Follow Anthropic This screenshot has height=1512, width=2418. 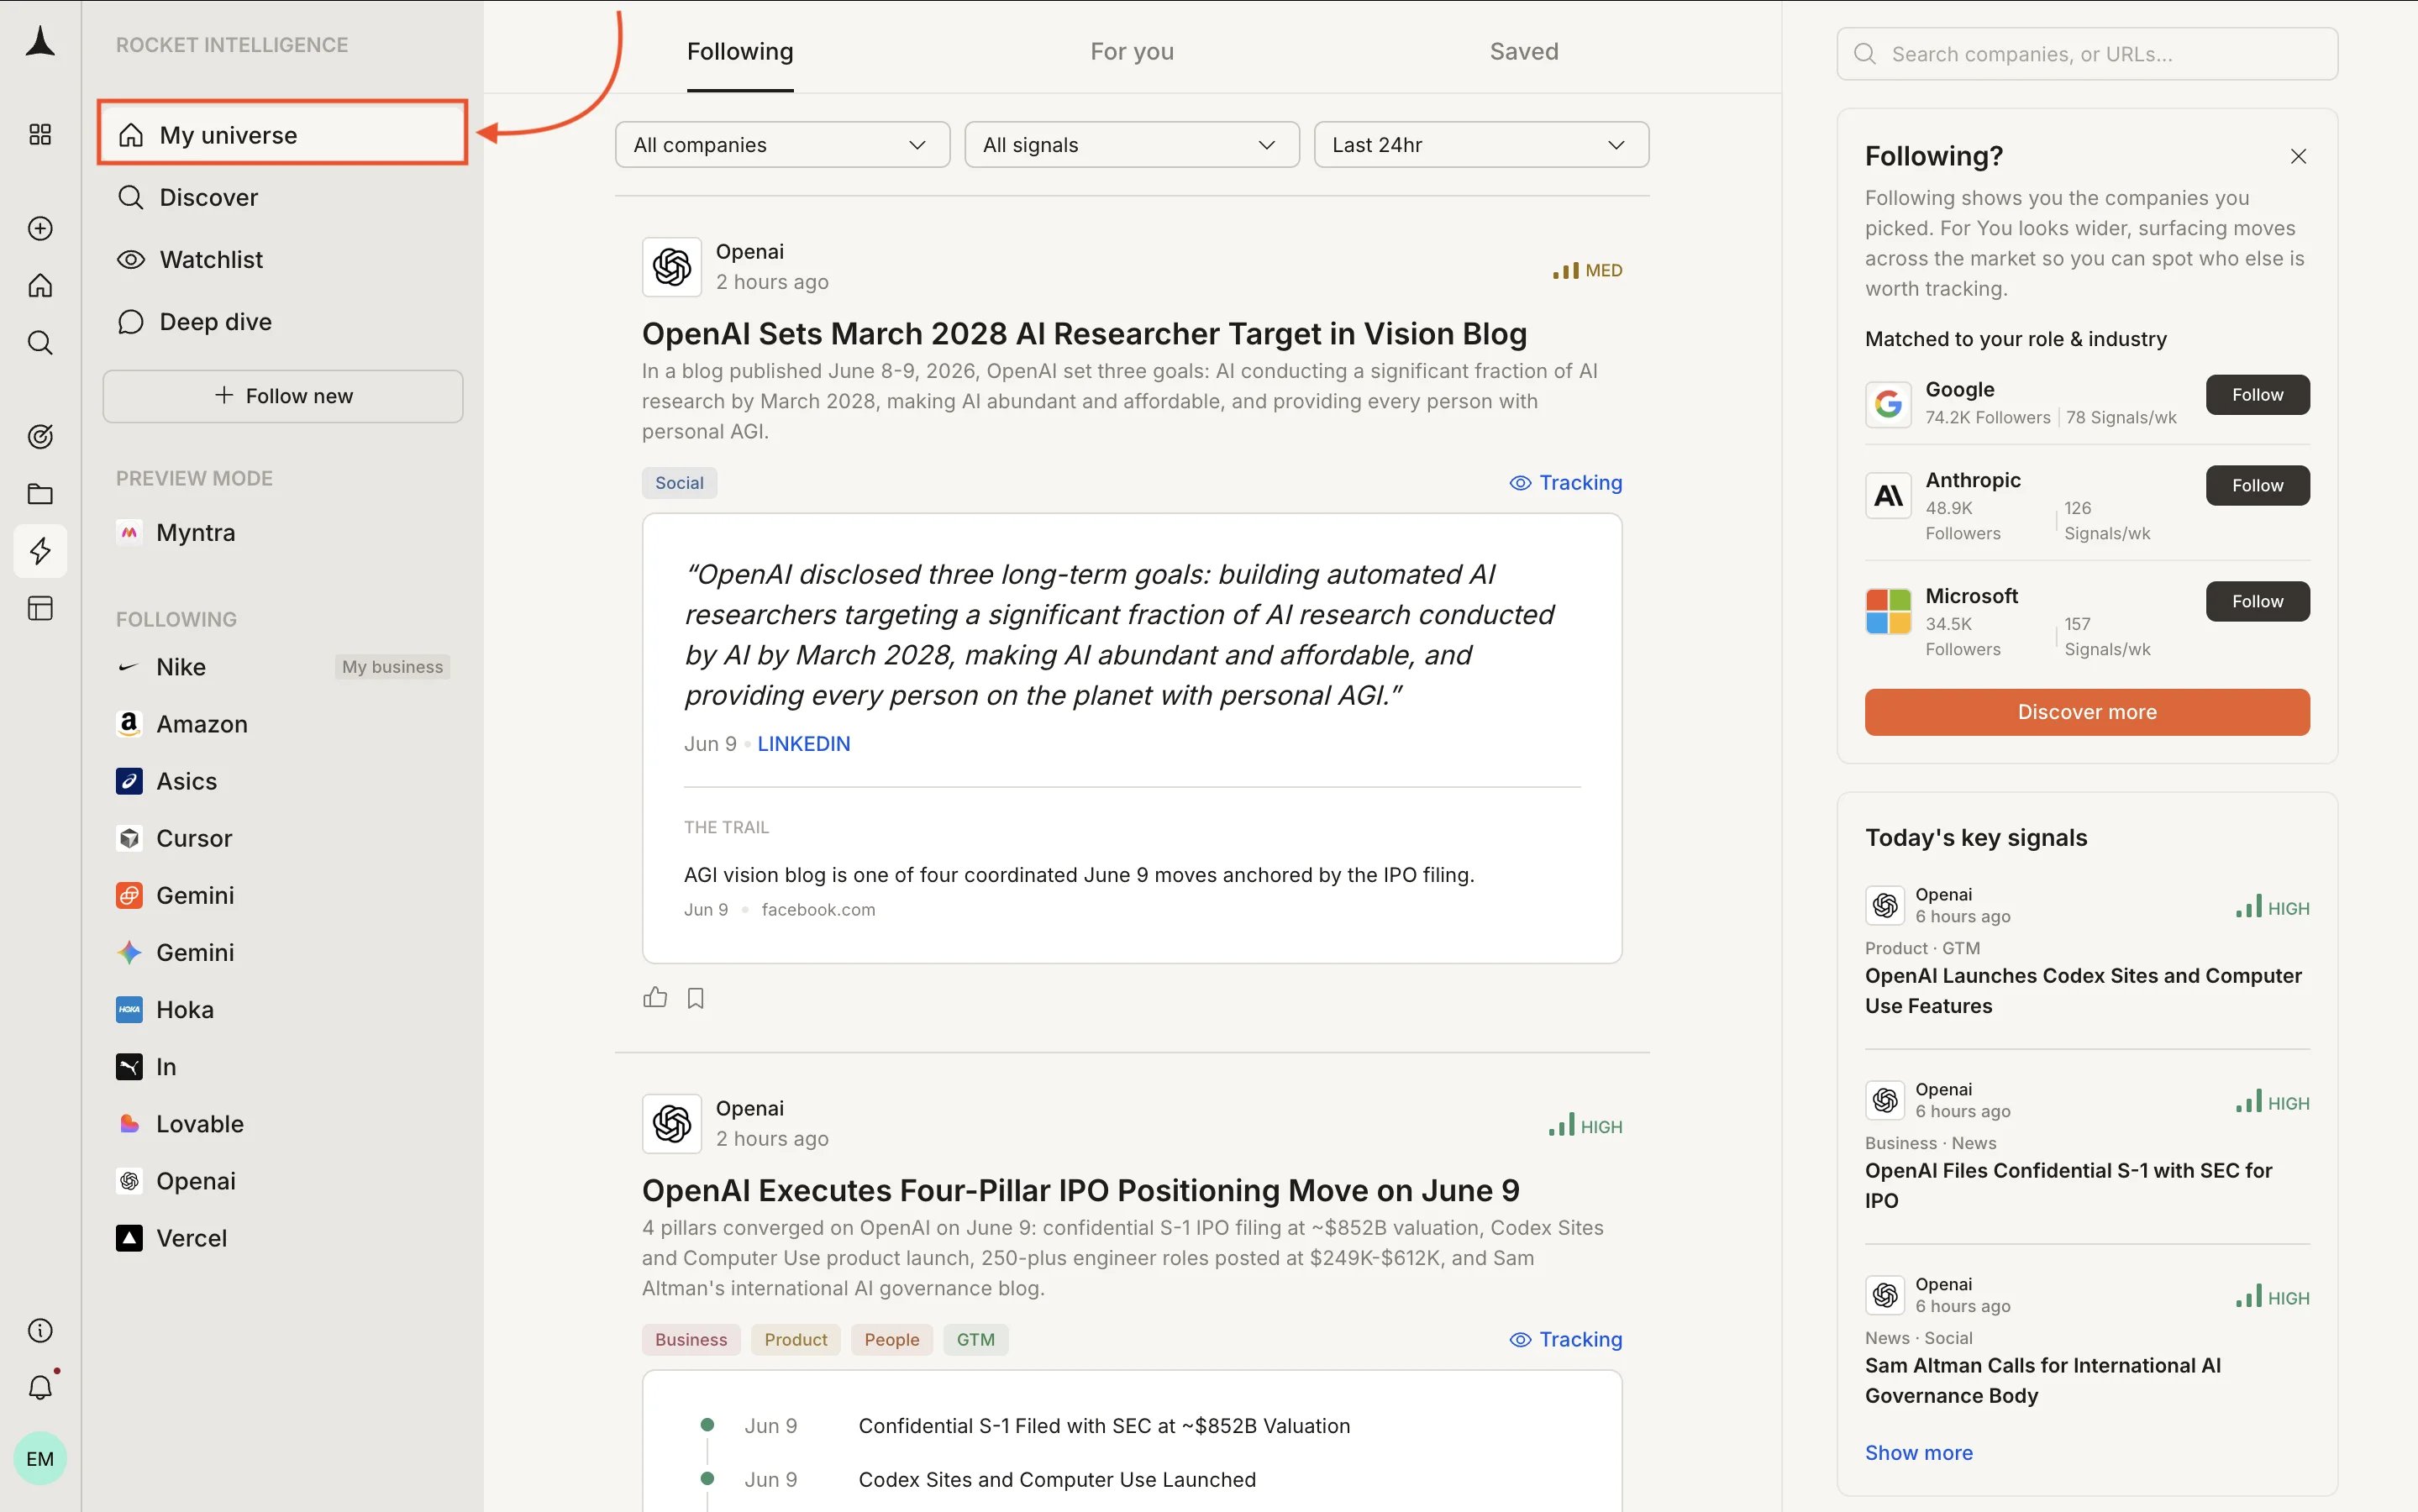[x=2257, y=485]
